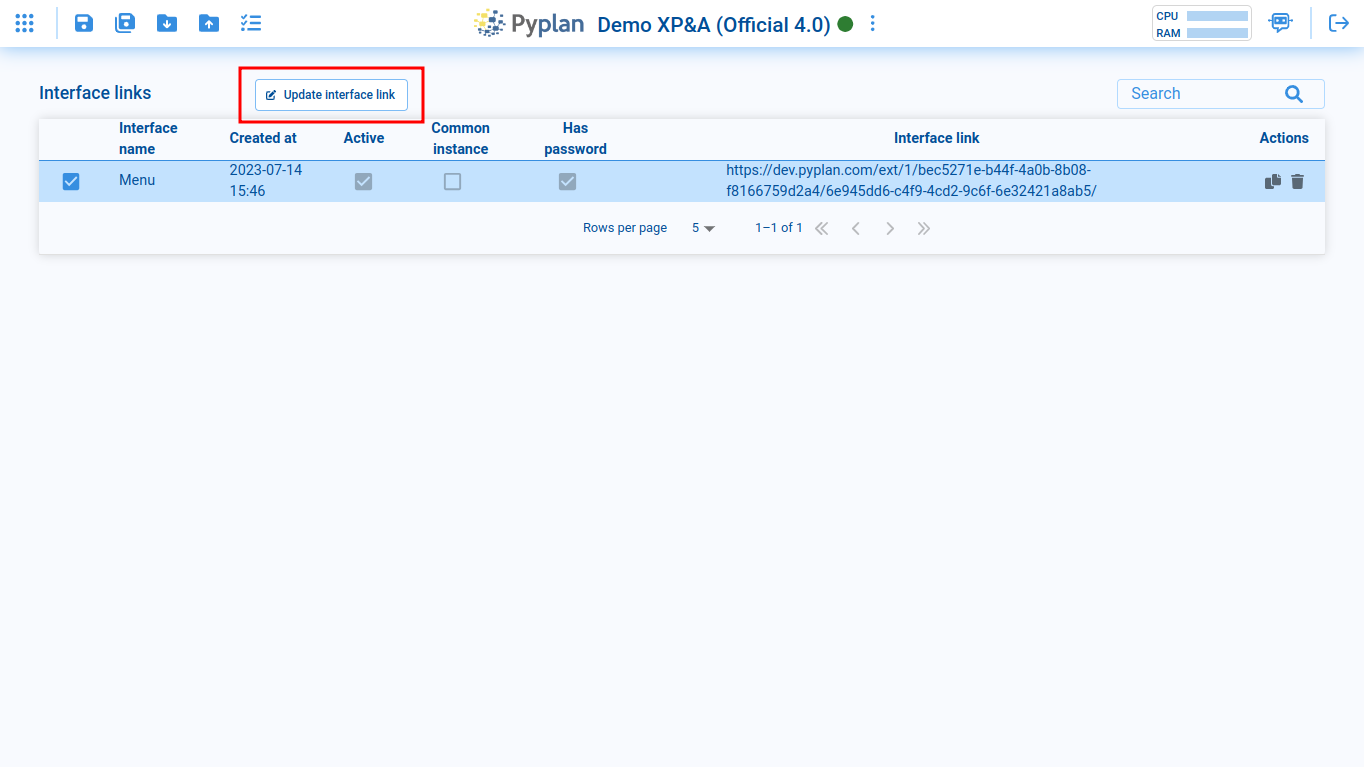The height and width of the screenshot is (767, 1364).
Task: Toggle the Common instance checkbox
Action: click(453, 181)
